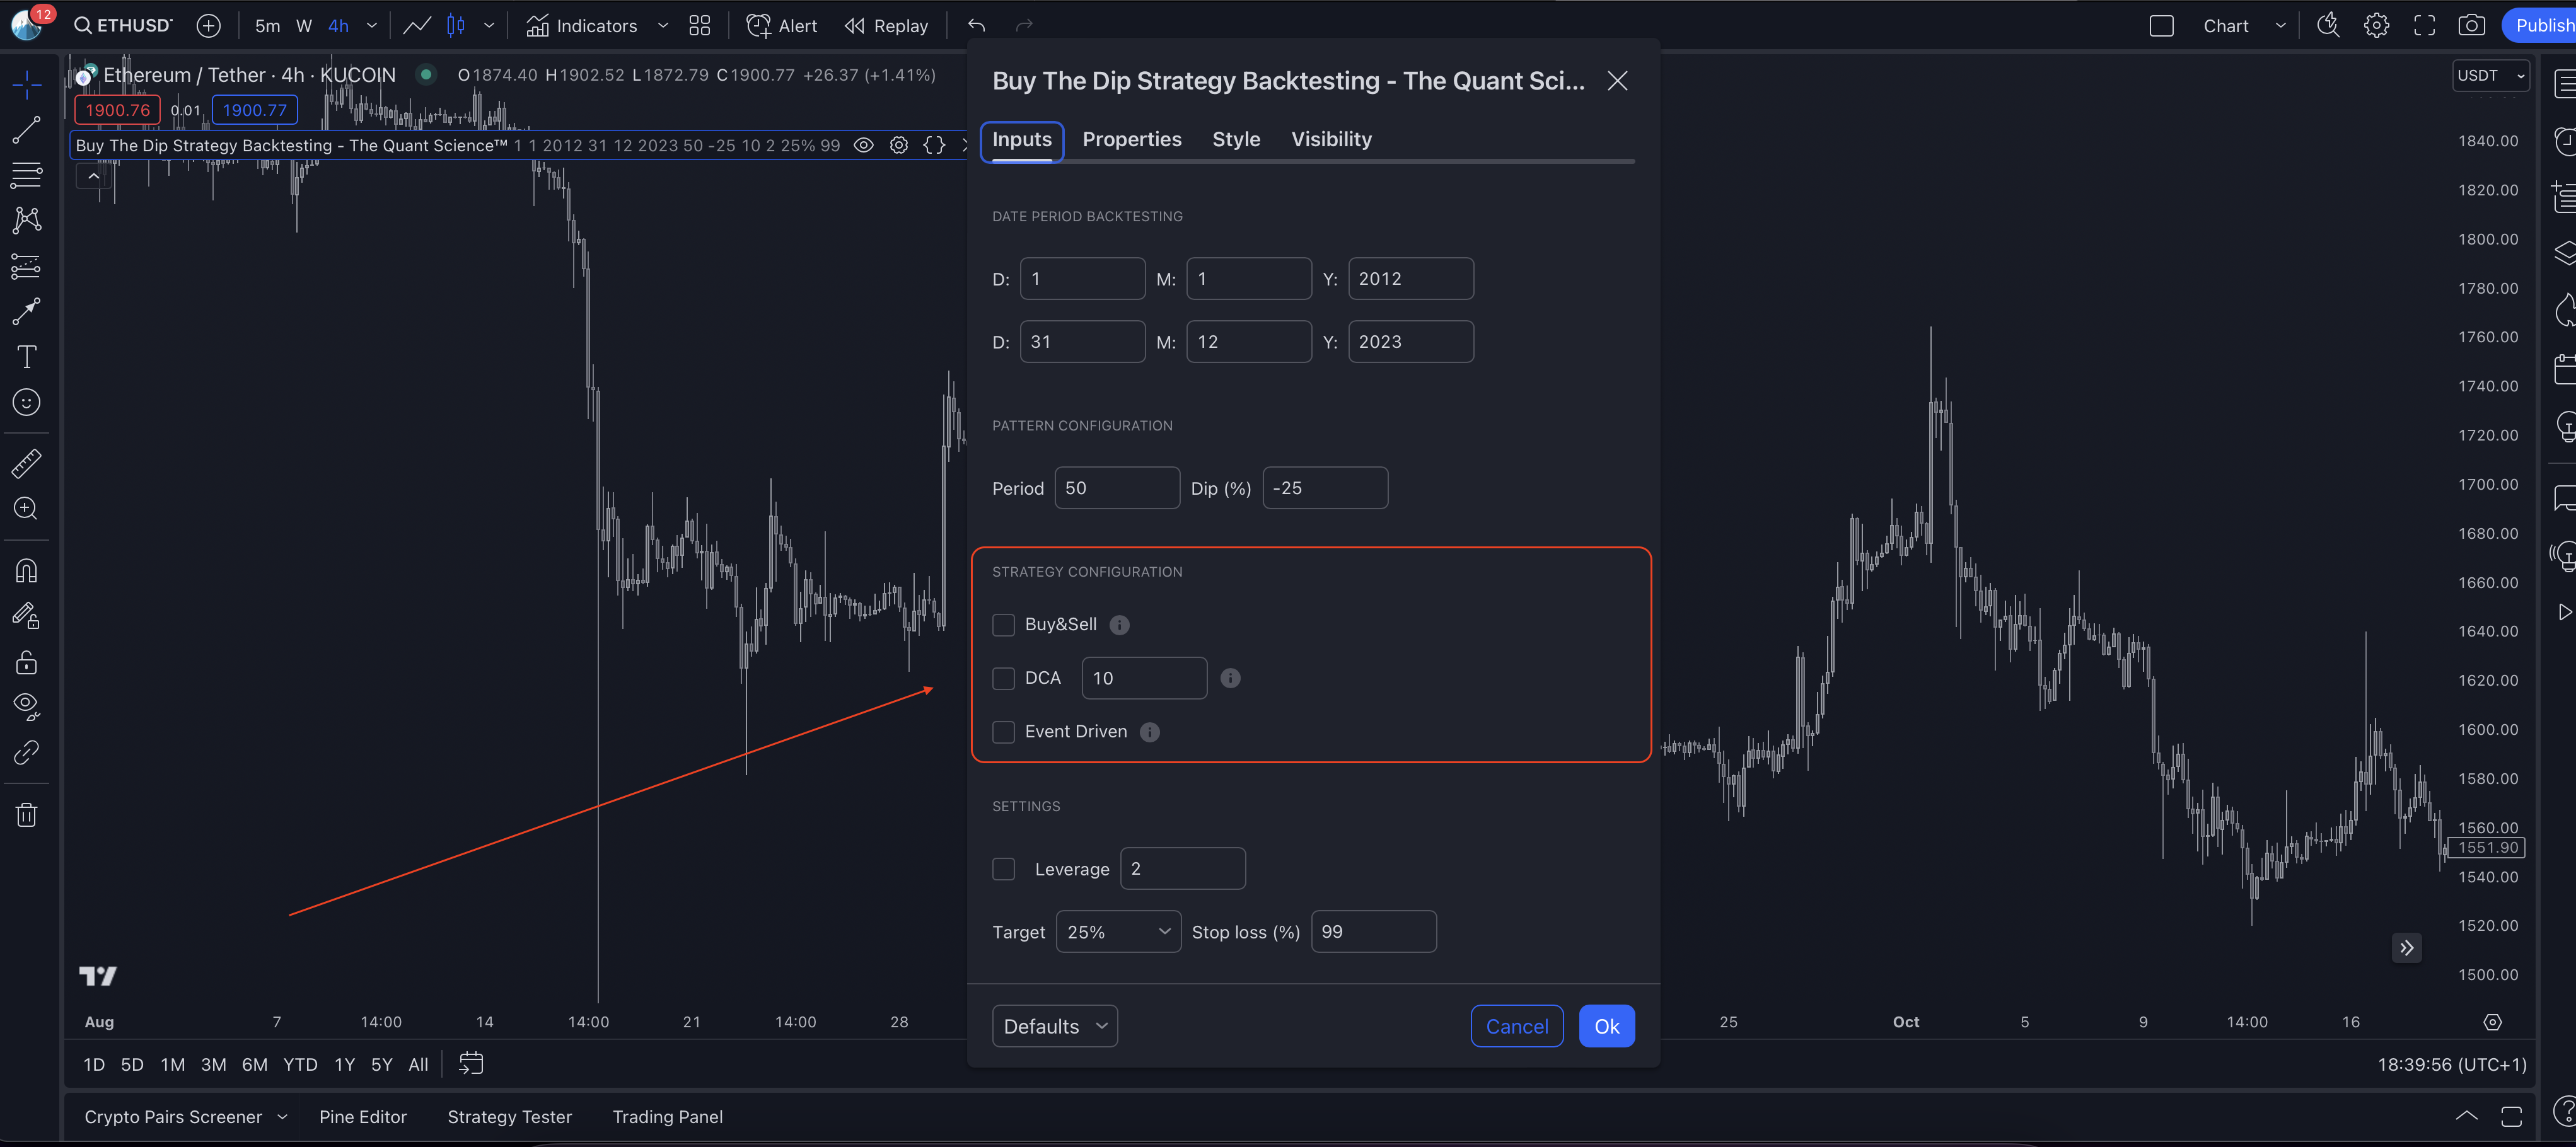Open the Target 25% dropdown
The height and width of the screenshot is (1147, 2576).
click(x=1118, y=932)
